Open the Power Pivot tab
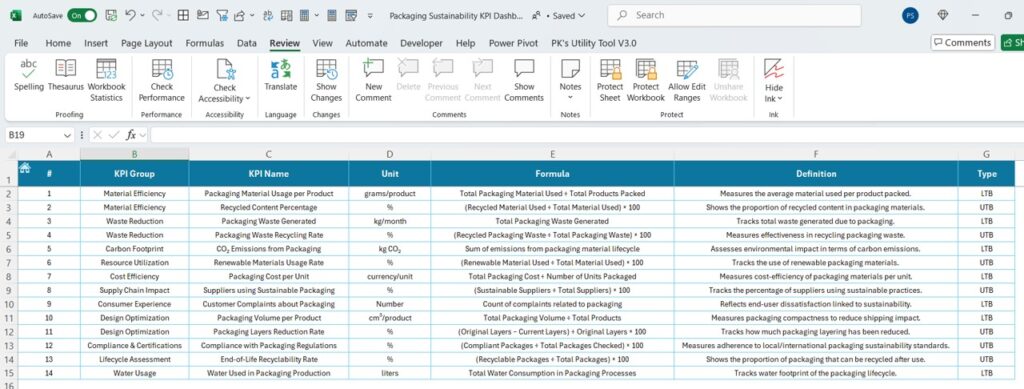The image size is (1024, 389). point(513,43)
